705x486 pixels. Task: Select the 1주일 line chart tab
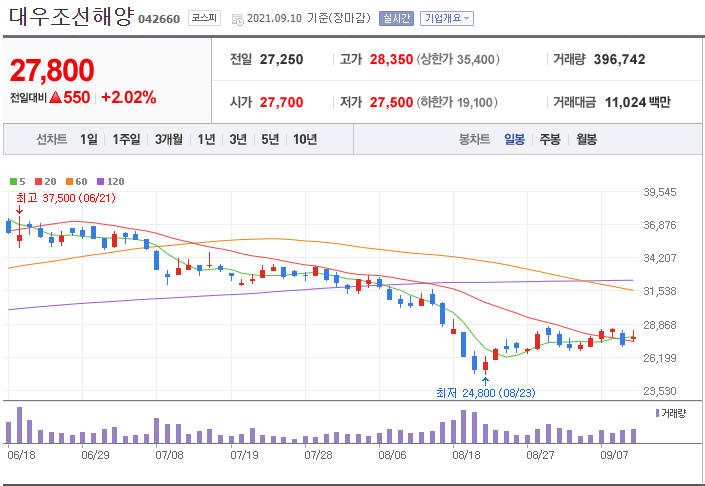[126, 139]
